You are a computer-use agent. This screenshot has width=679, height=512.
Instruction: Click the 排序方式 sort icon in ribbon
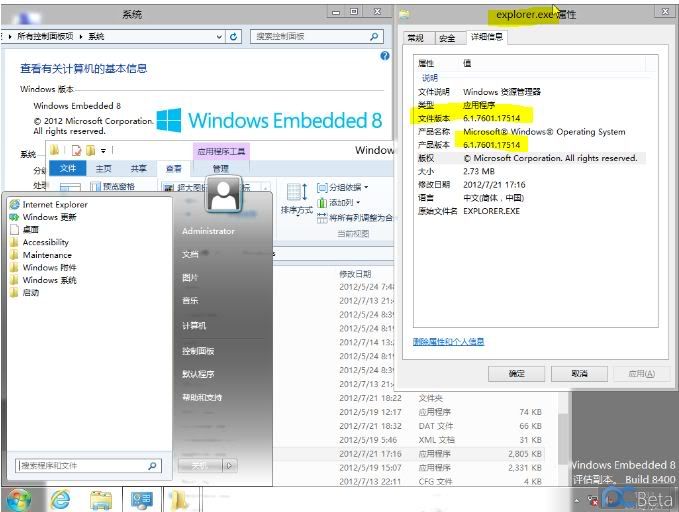(297, 198)
